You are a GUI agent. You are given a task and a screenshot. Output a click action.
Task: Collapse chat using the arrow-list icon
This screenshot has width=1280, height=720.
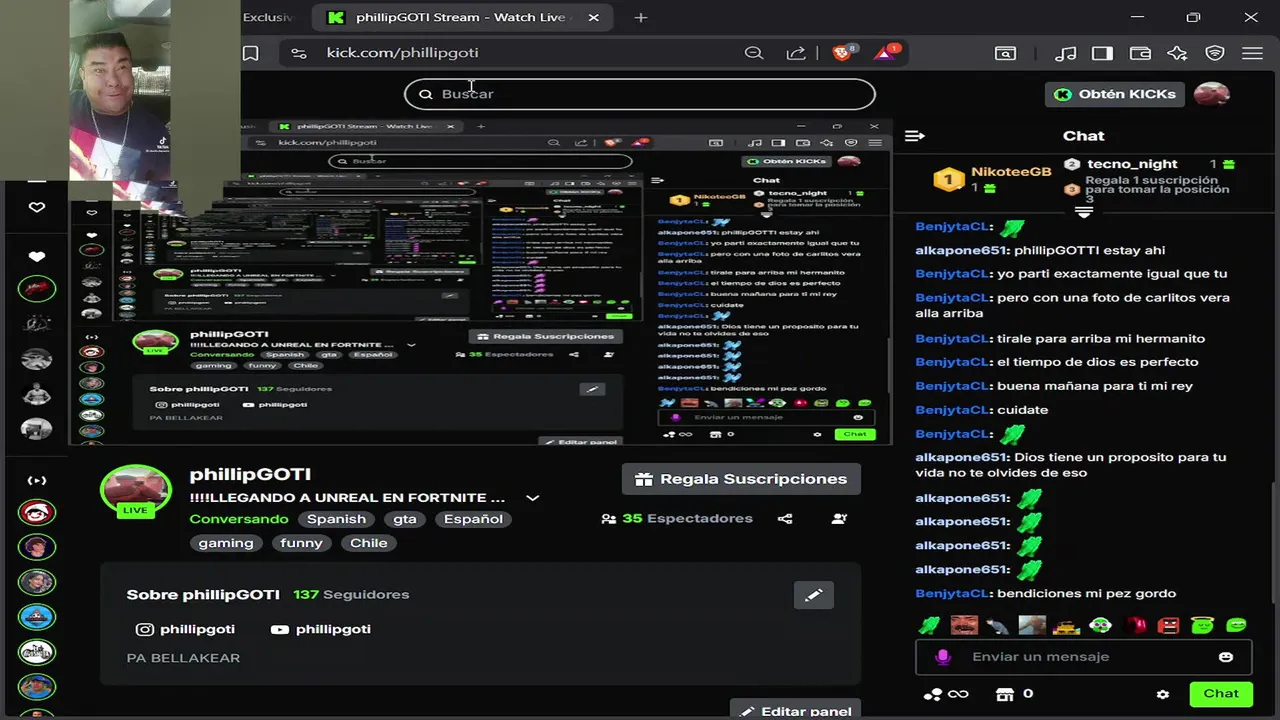[x=914, y=136]
